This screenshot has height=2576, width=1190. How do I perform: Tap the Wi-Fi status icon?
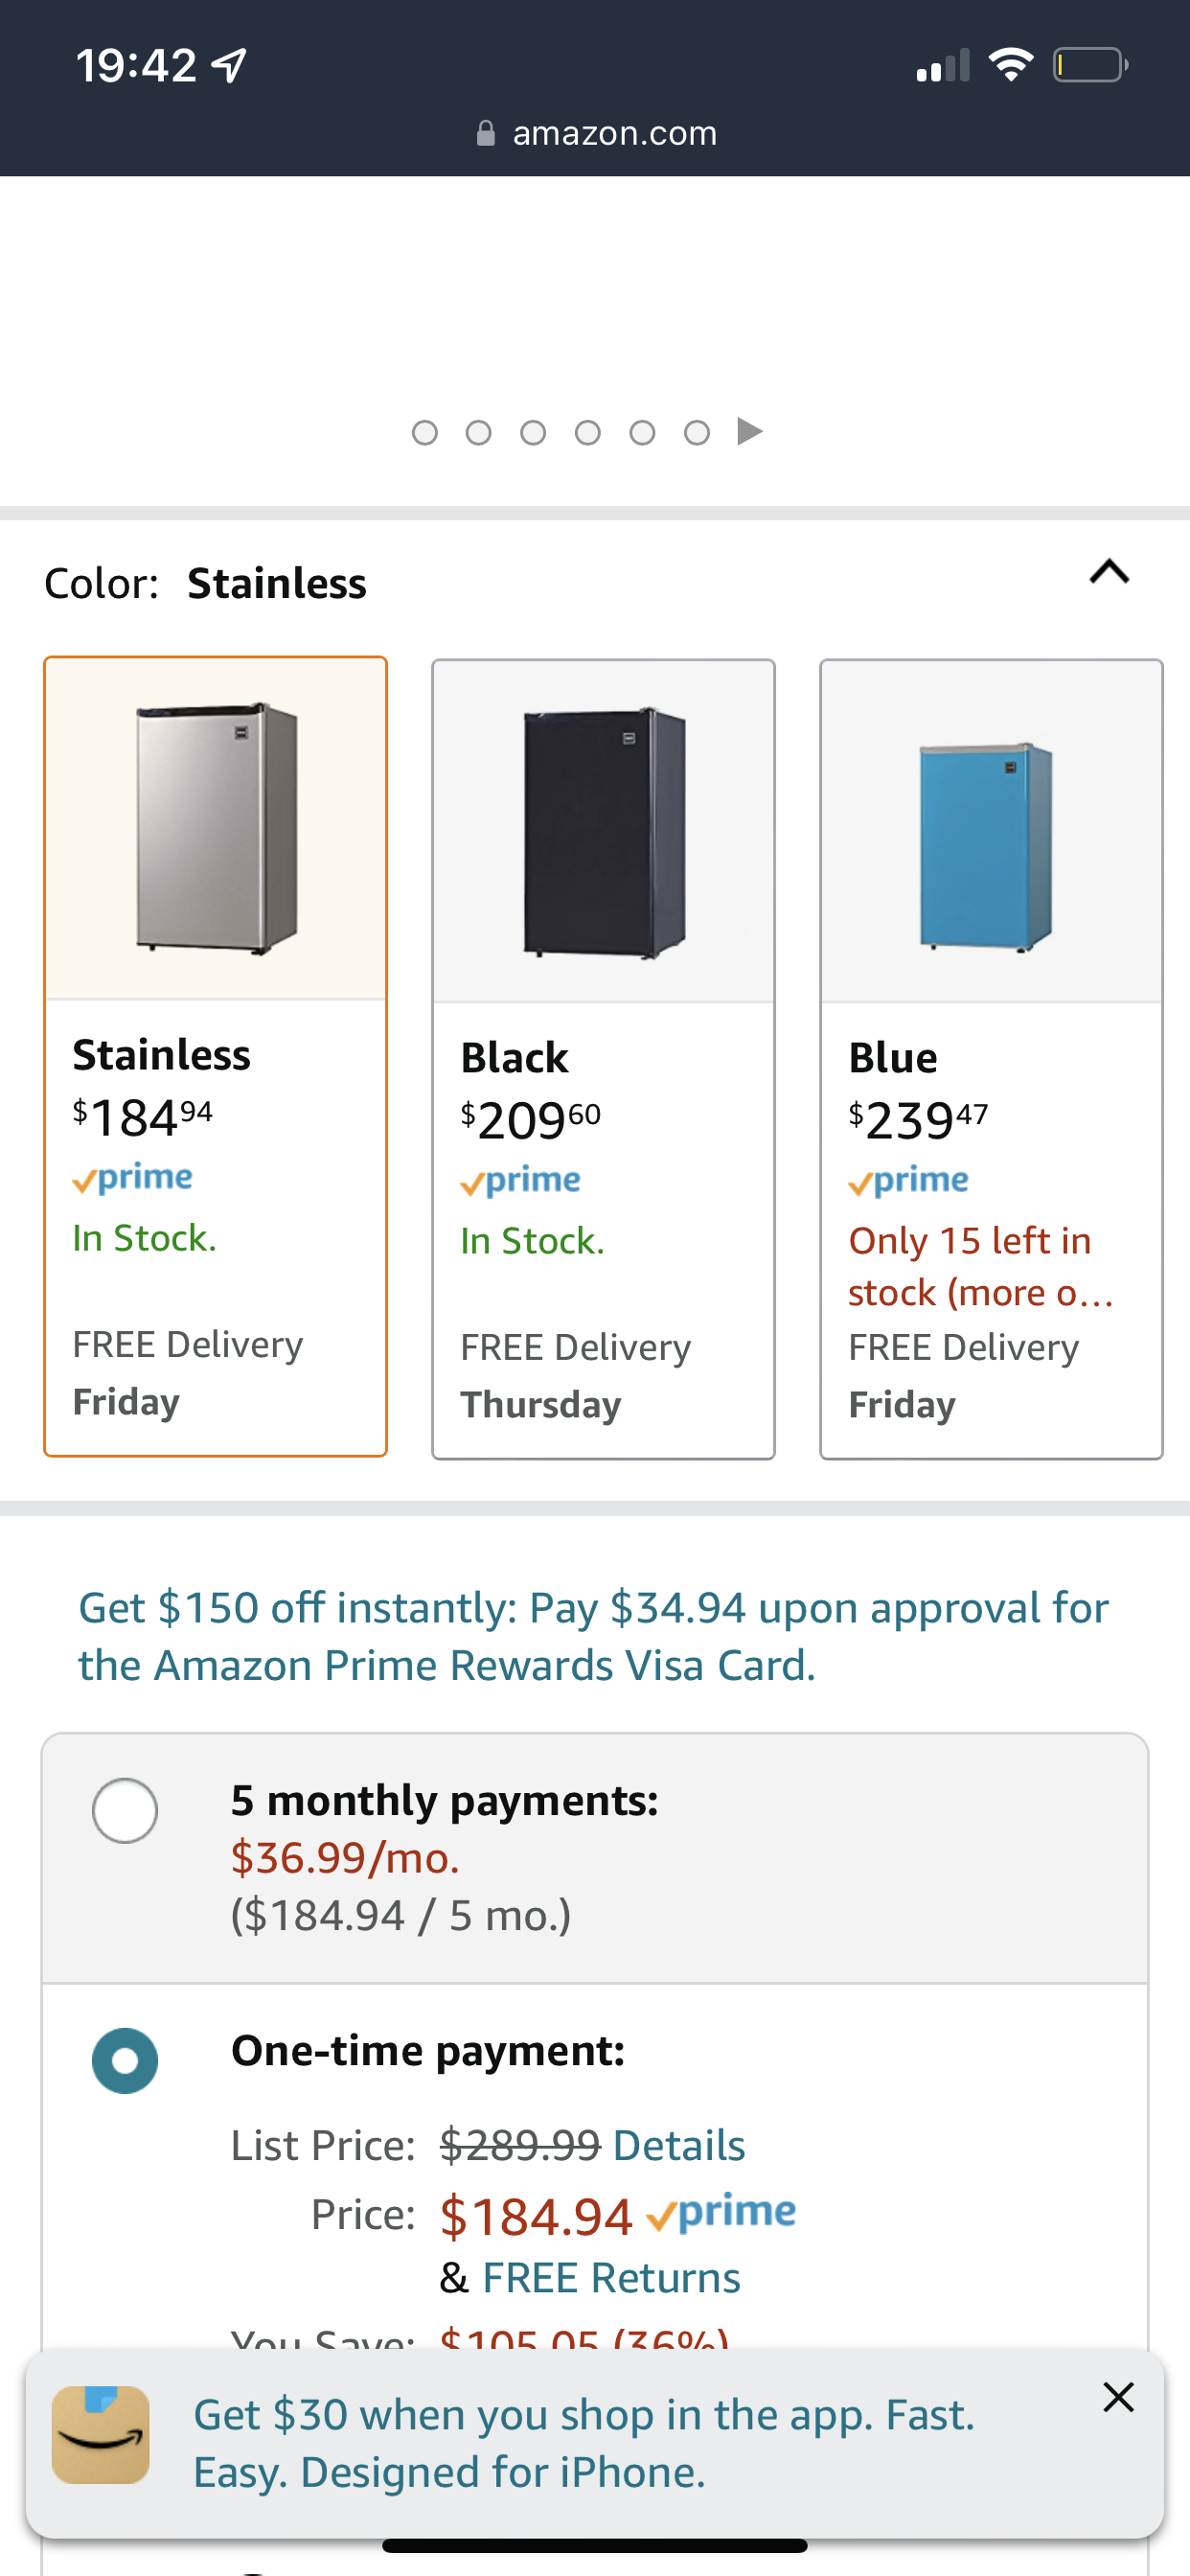1010,66
